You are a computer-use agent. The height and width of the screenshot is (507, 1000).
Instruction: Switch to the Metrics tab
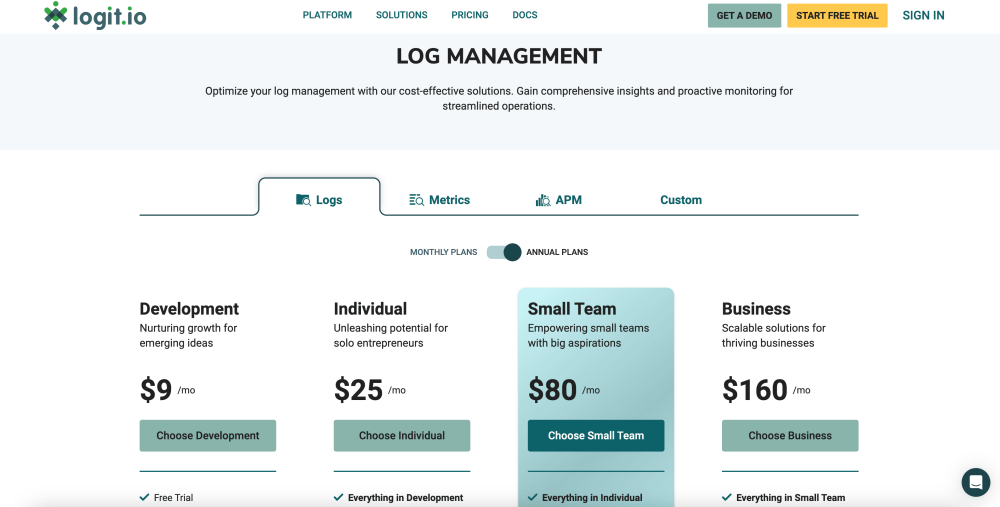(x=439, y=200)
